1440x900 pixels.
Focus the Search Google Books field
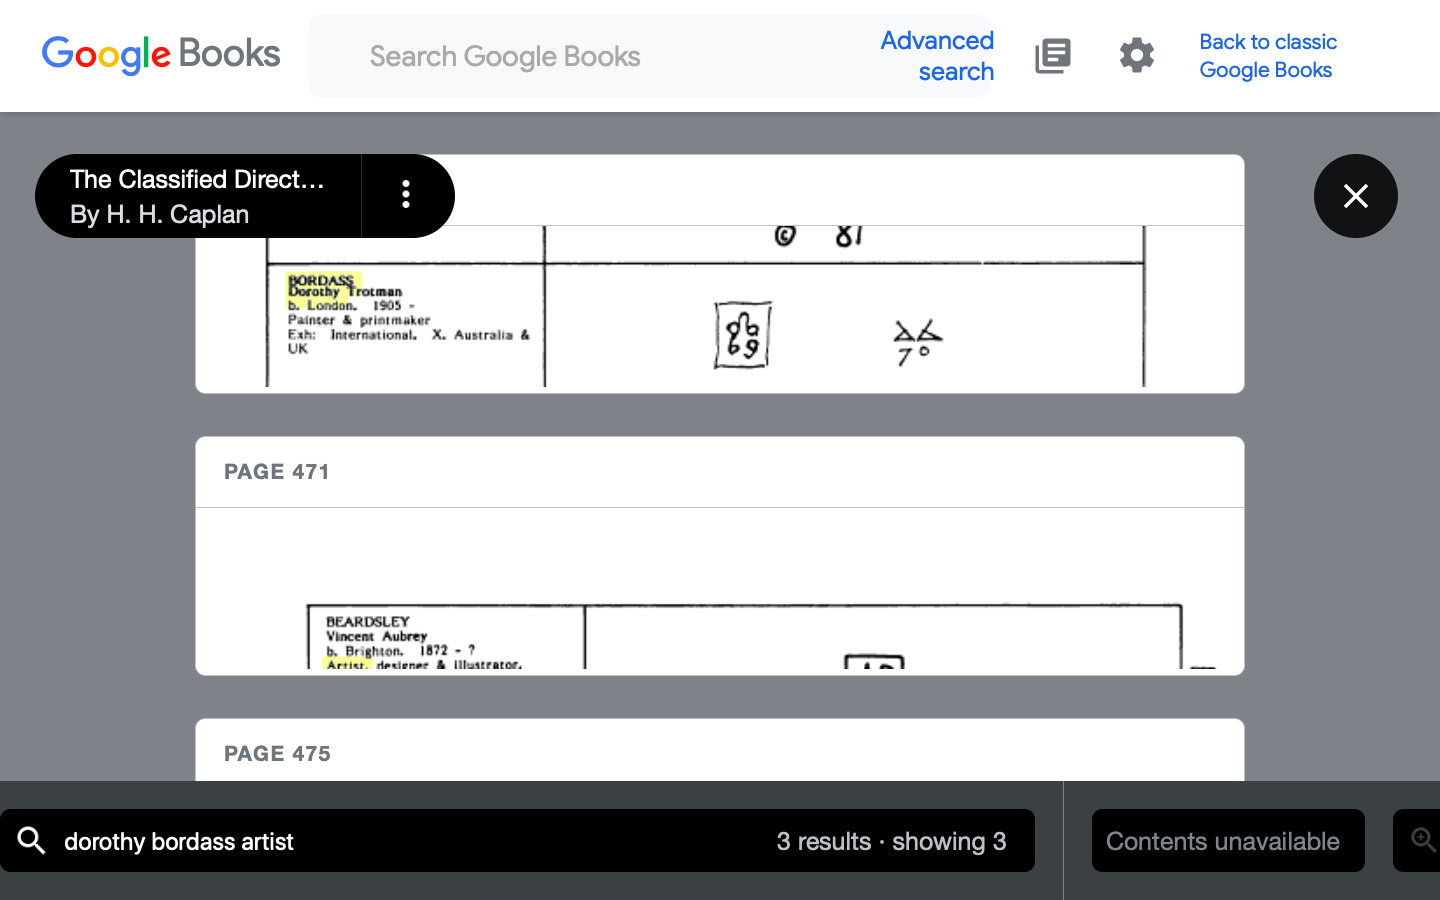click(600, 56)
